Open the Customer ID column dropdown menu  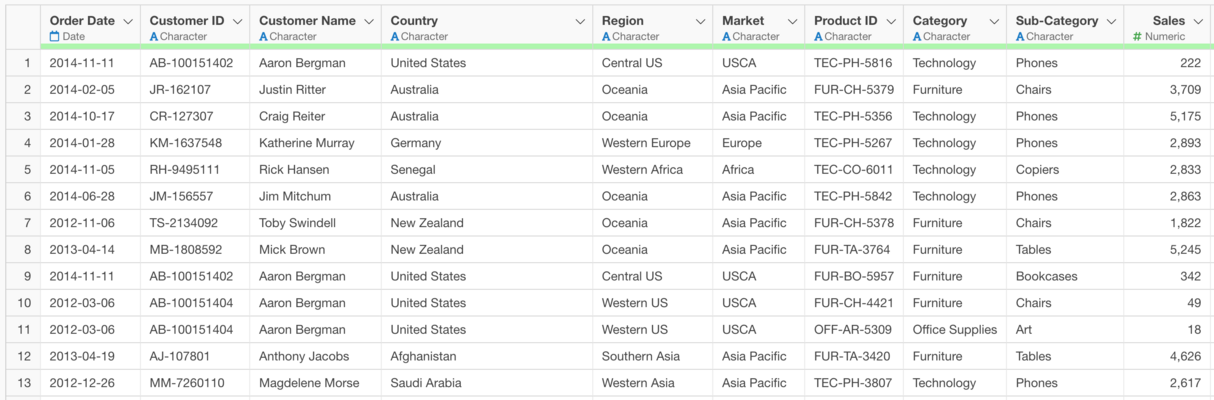(x=237, y=21)
